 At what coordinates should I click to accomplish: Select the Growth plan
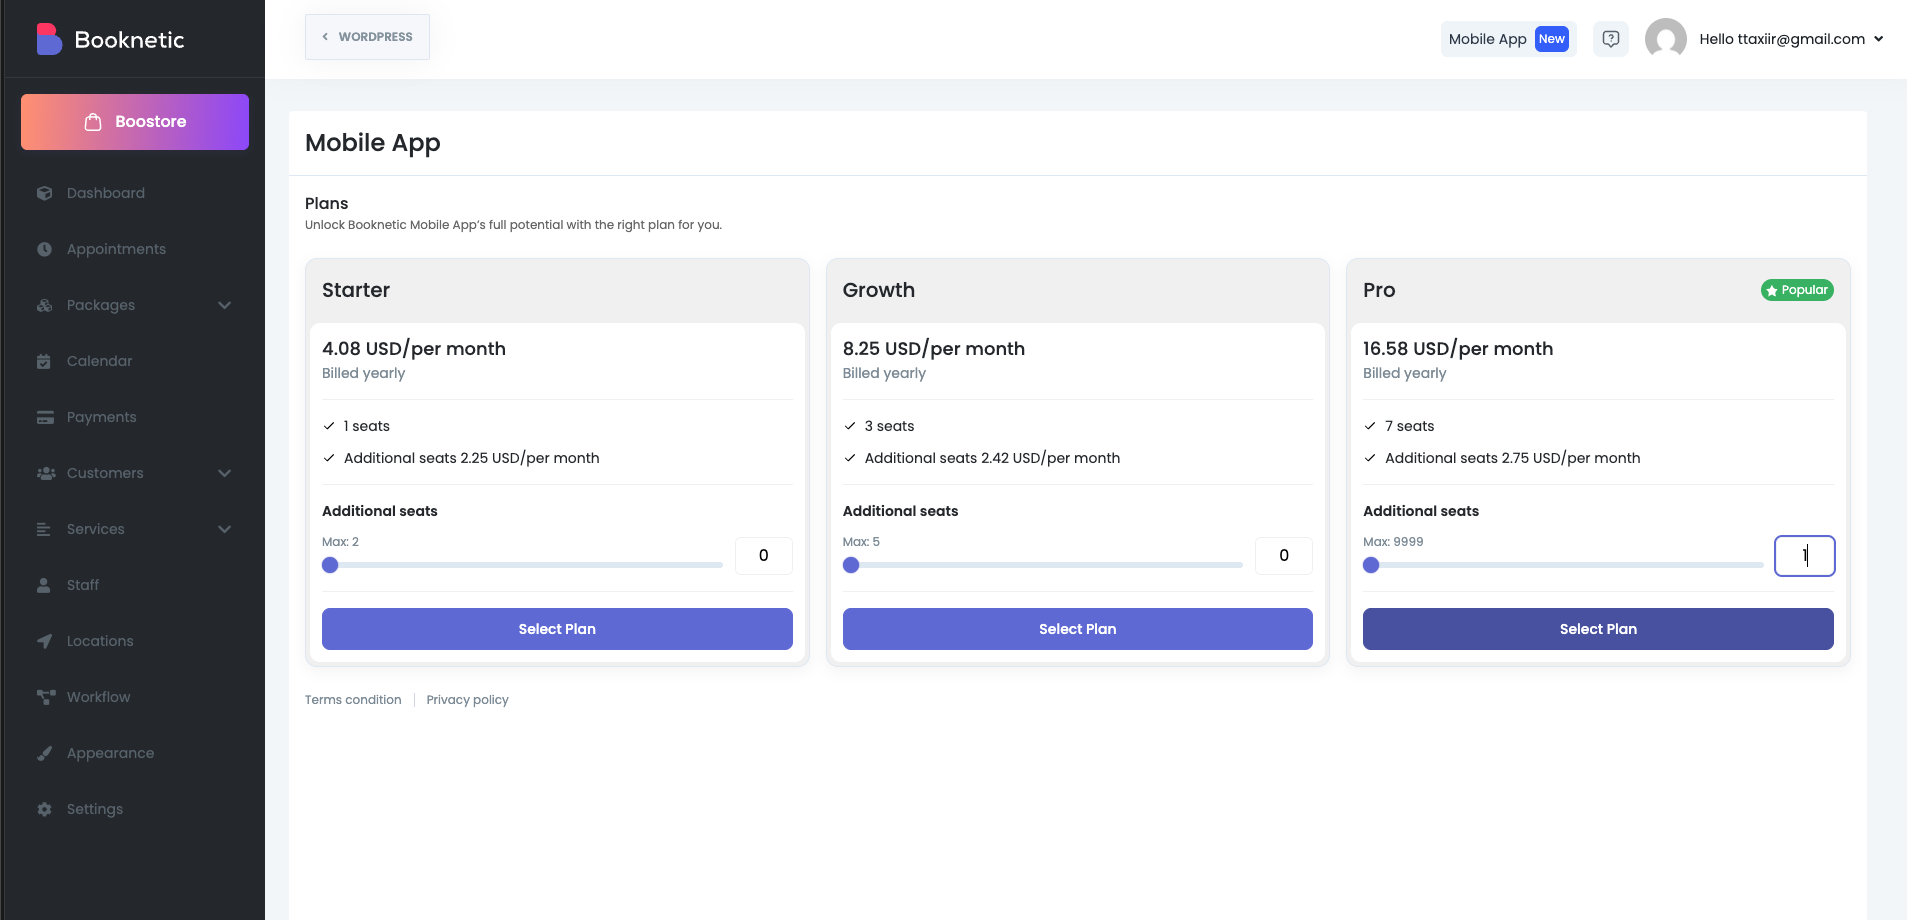tap(1077, 629)
